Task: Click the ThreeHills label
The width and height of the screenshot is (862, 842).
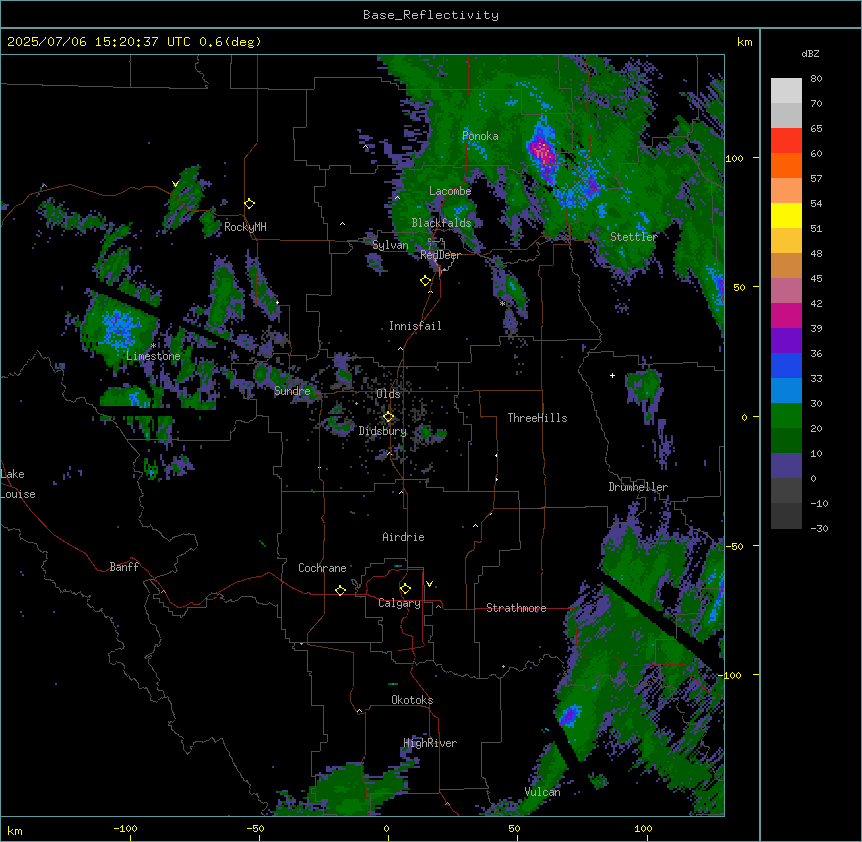Action: (x=537, y=418)
